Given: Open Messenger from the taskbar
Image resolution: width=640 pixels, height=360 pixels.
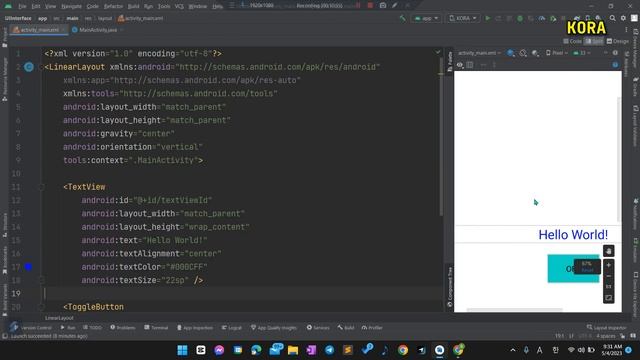Looking at the screenshot, I should [x=219, y=350].
